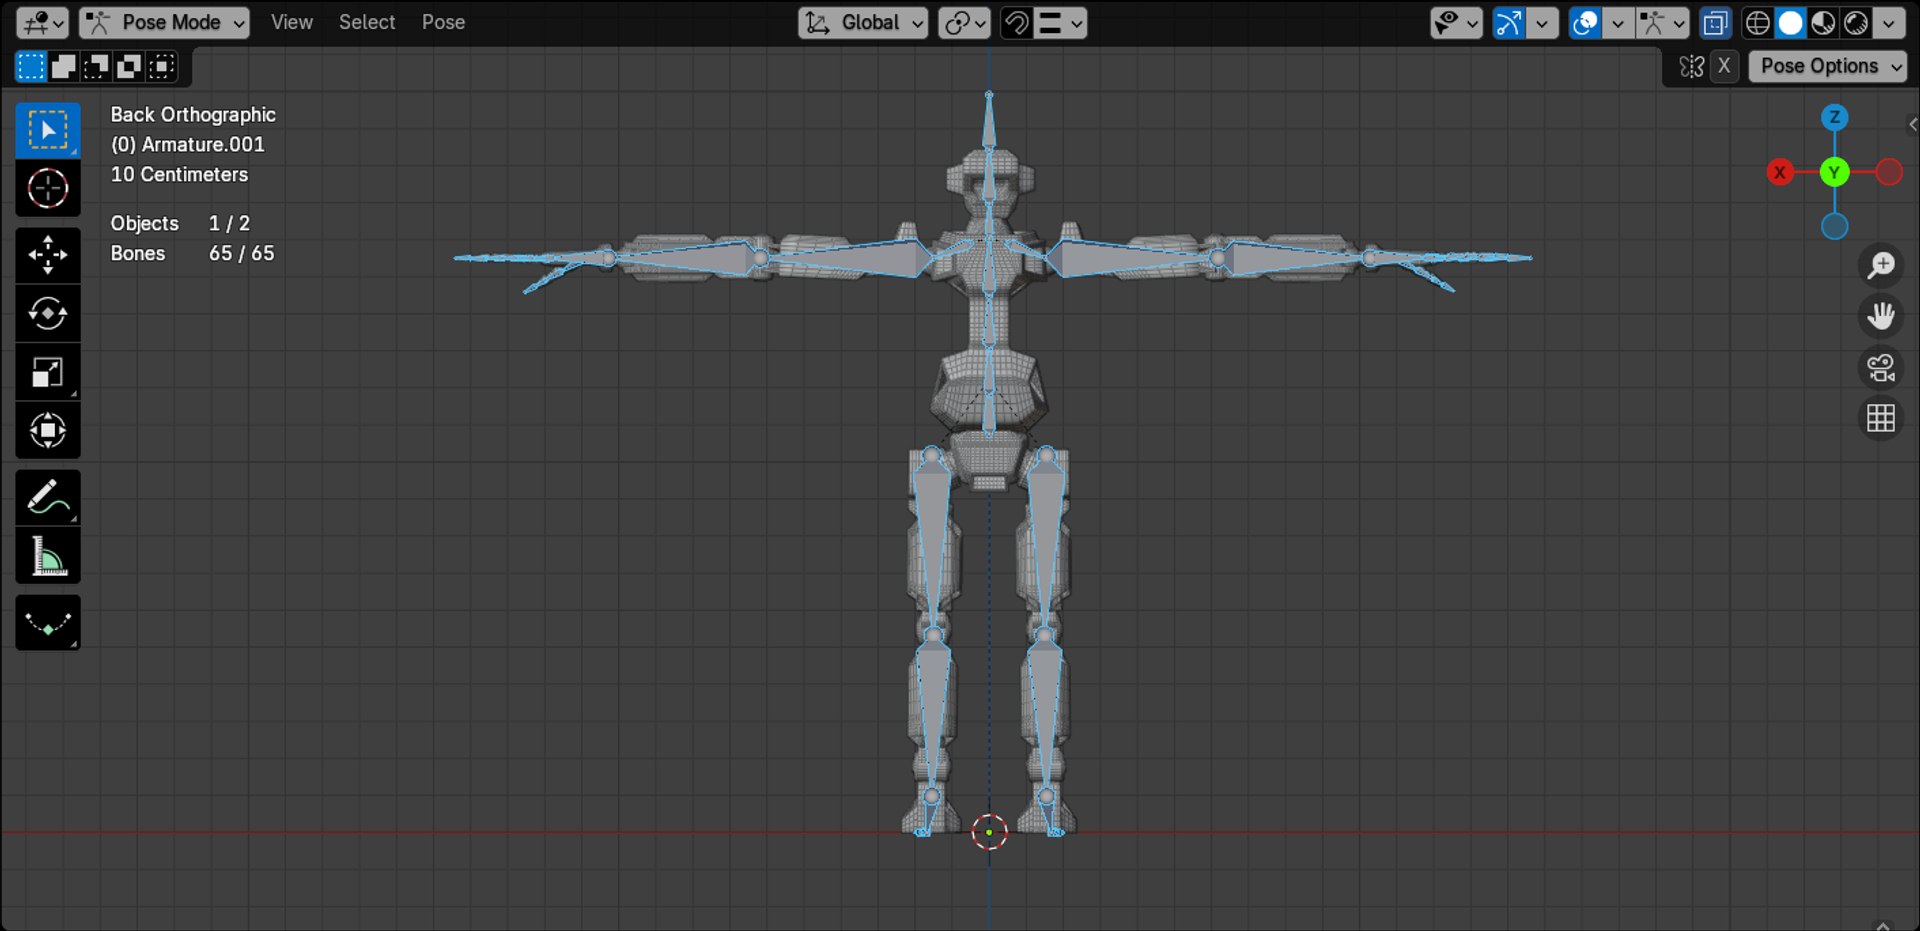The image size is (1920, 931).
Task: Set selection mode to Invert
Action: (129, 67)
